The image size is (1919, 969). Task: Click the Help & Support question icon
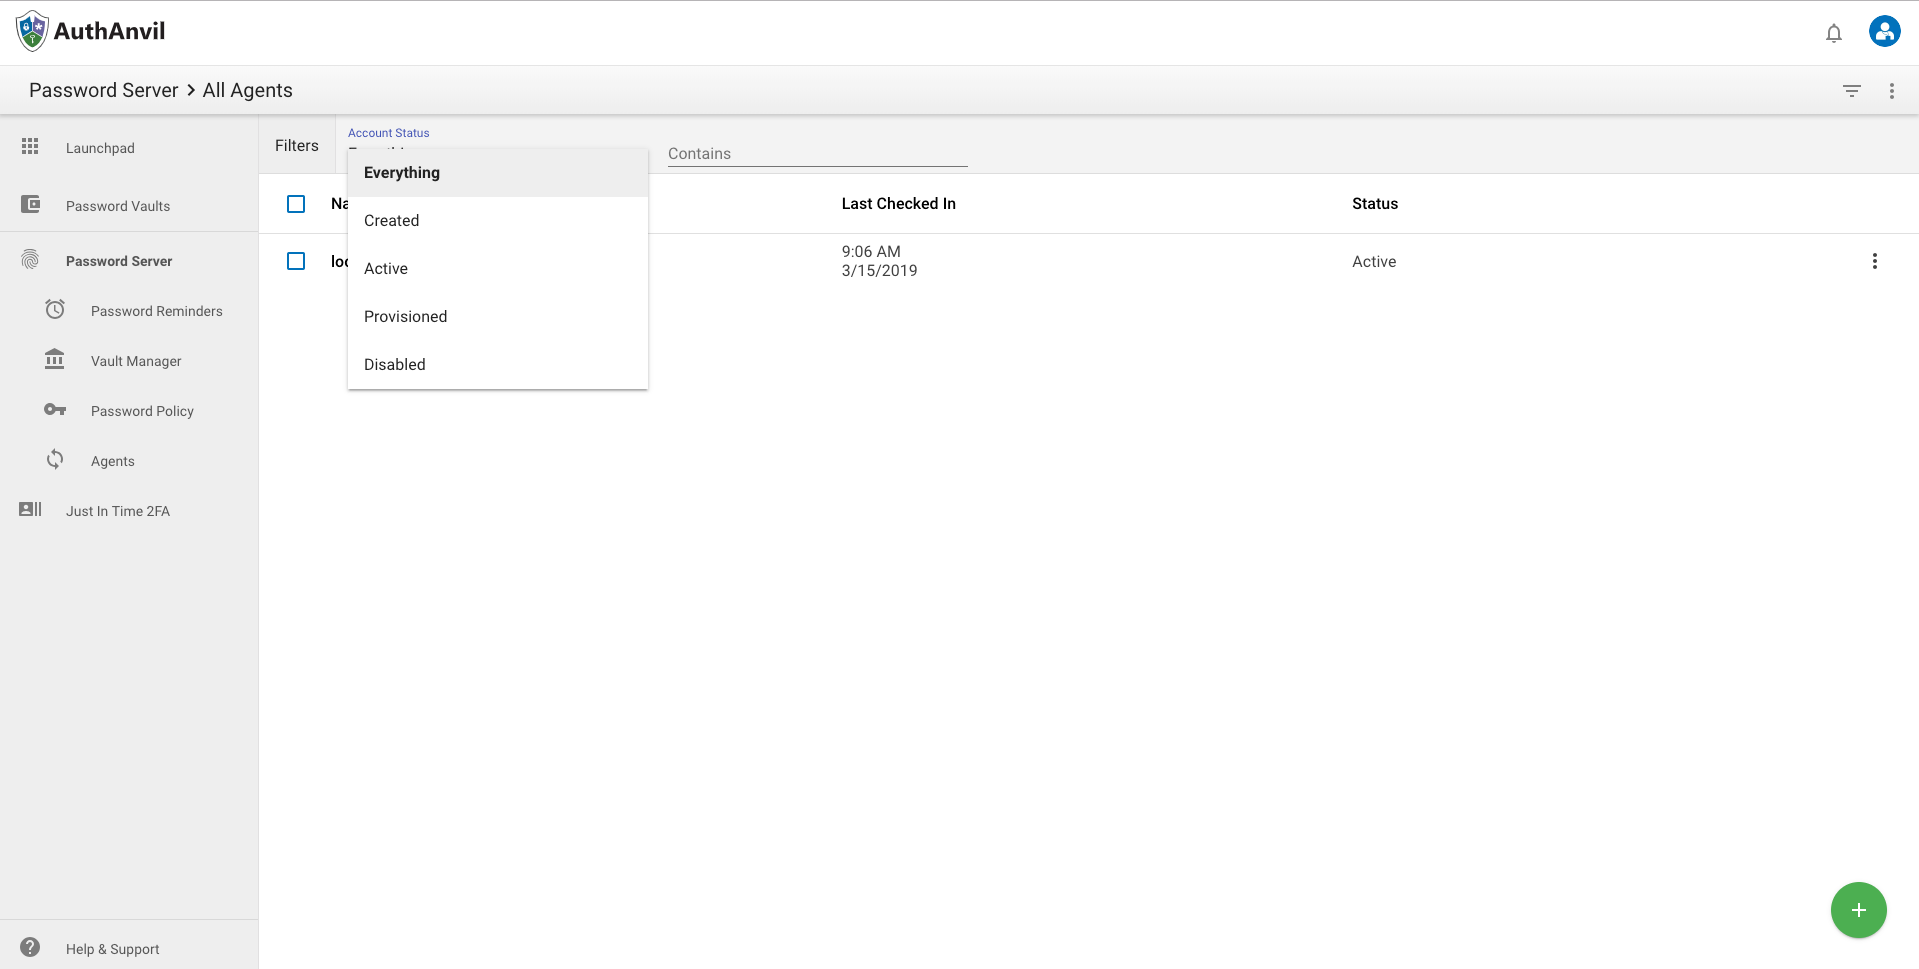tap(30, 948)
